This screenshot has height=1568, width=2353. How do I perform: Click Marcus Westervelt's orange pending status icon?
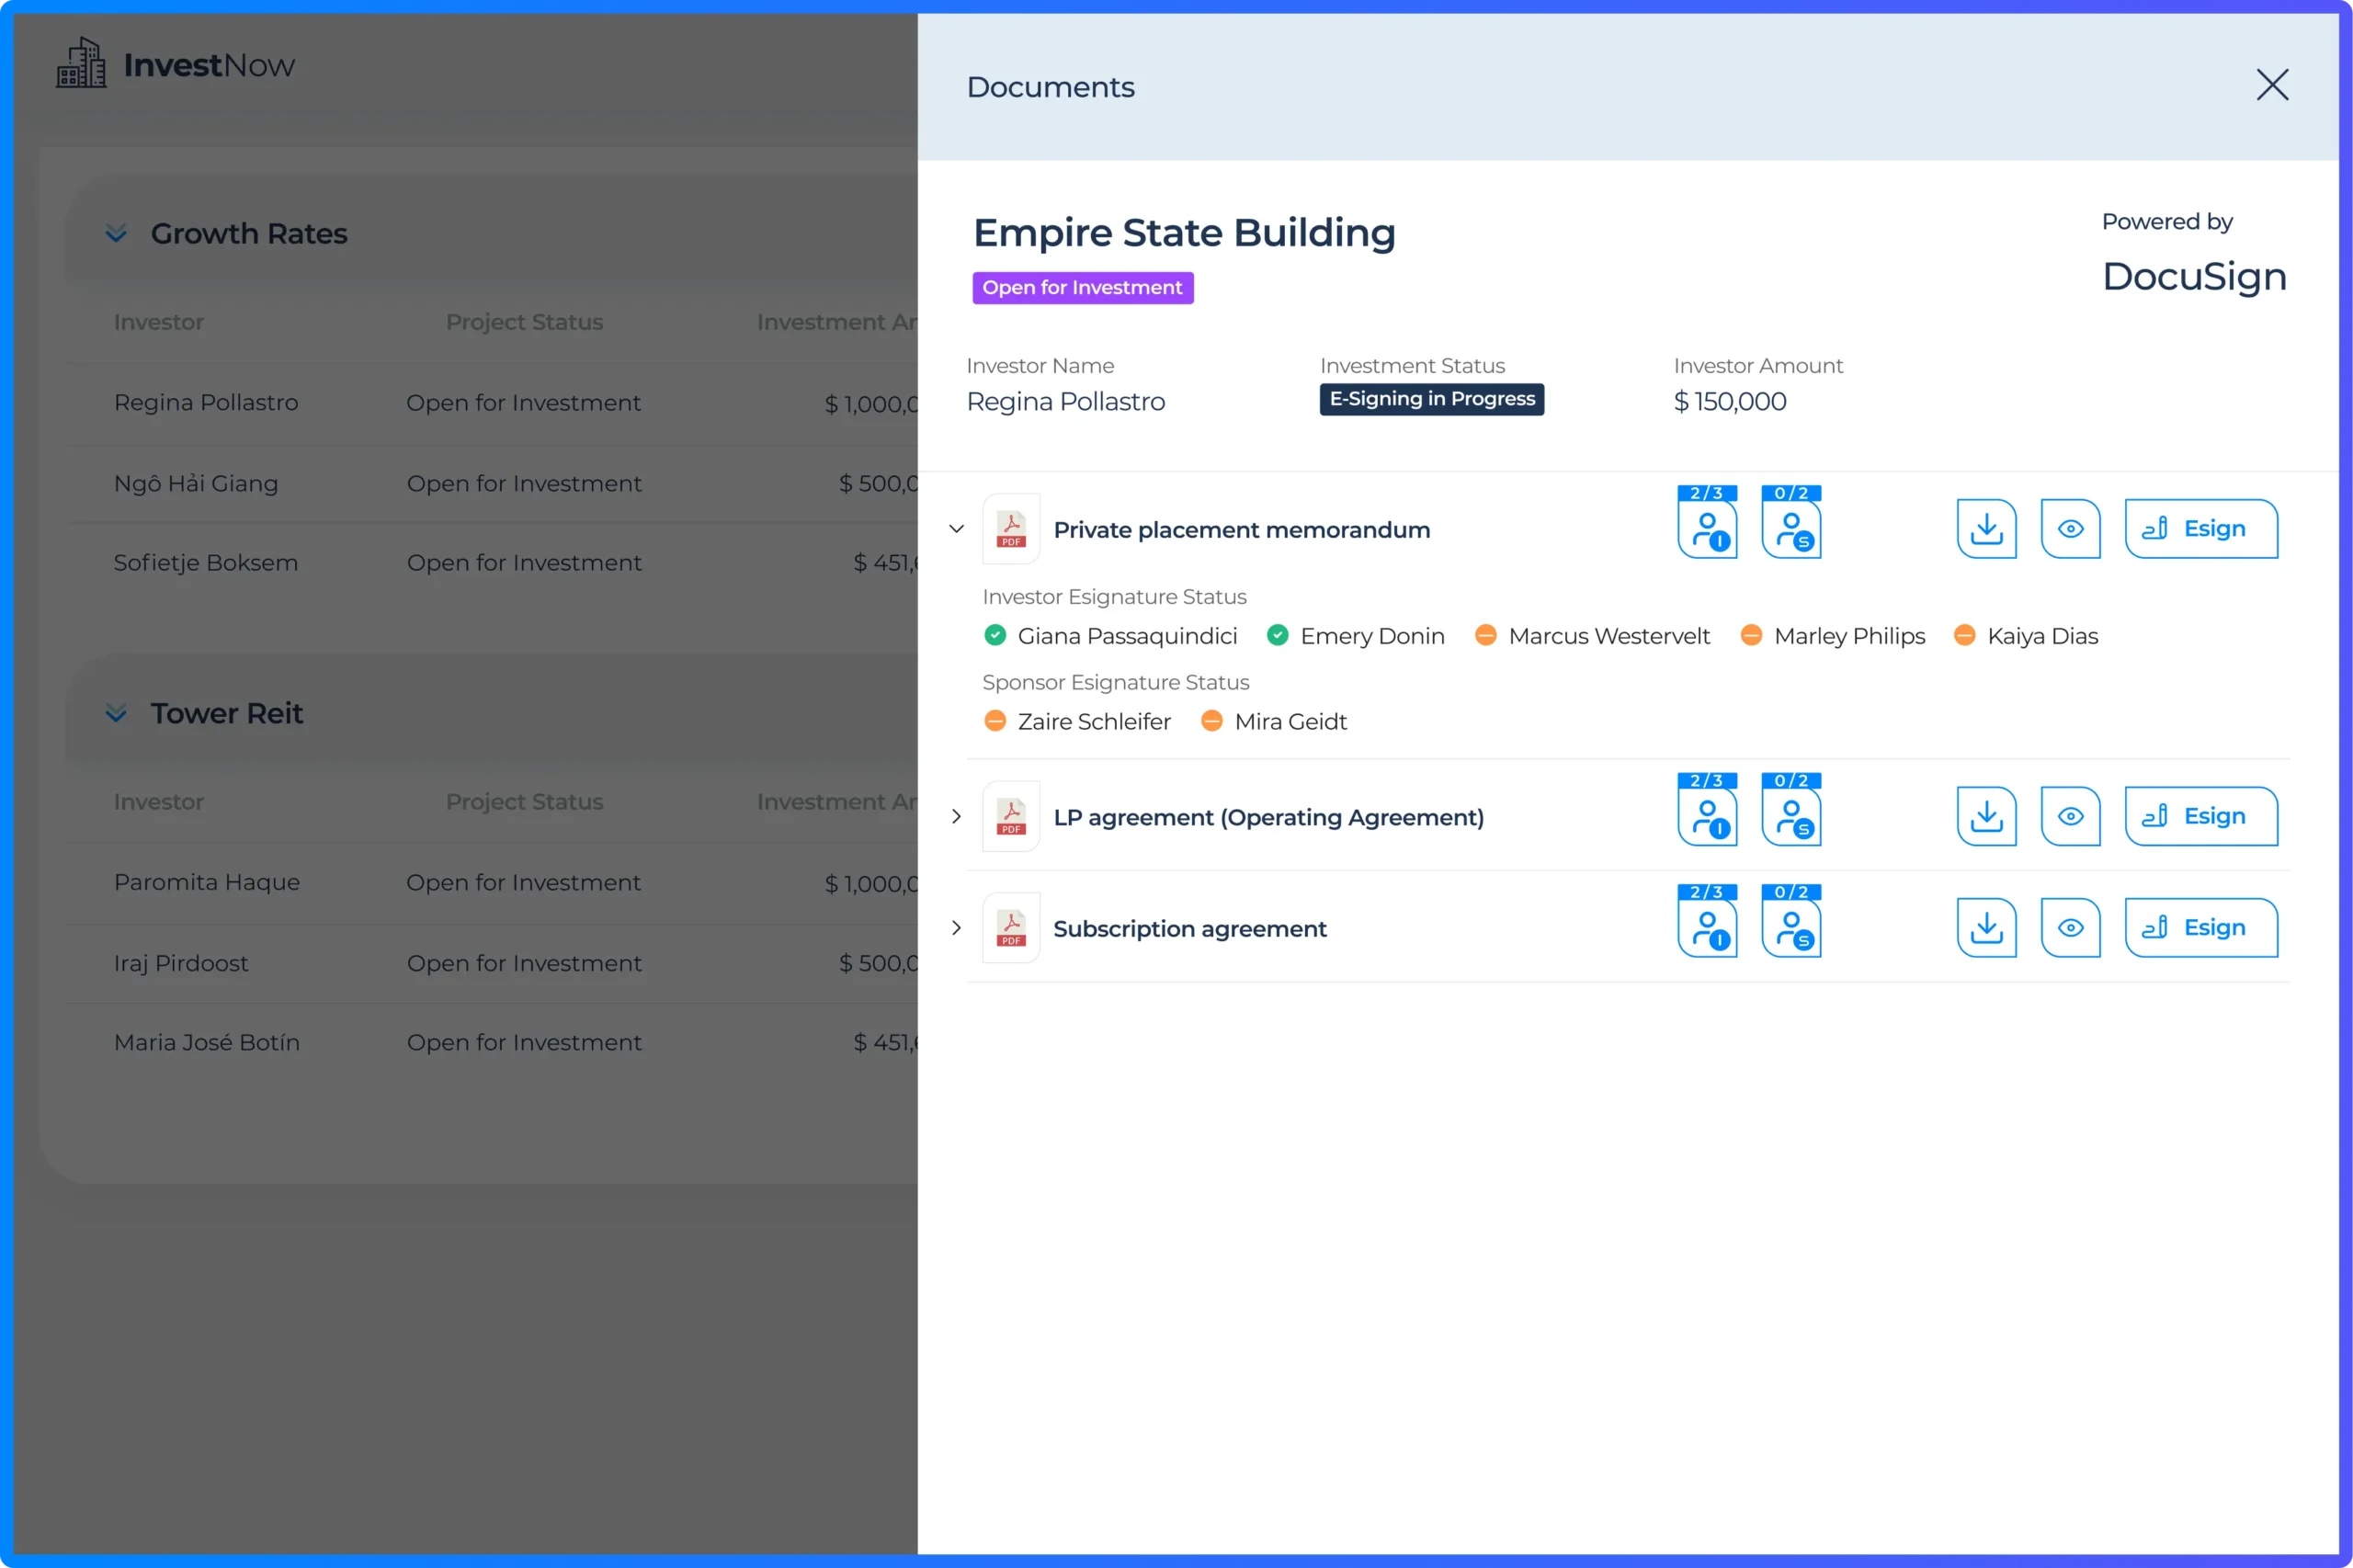point(1485,635)
